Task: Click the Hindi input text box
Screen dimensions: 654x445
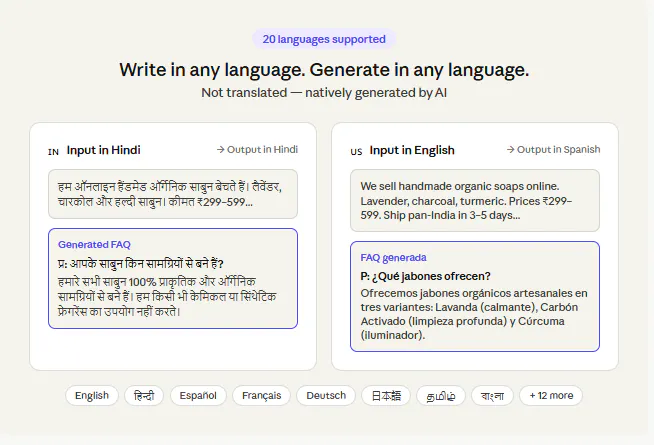Action: click(173, 194)
